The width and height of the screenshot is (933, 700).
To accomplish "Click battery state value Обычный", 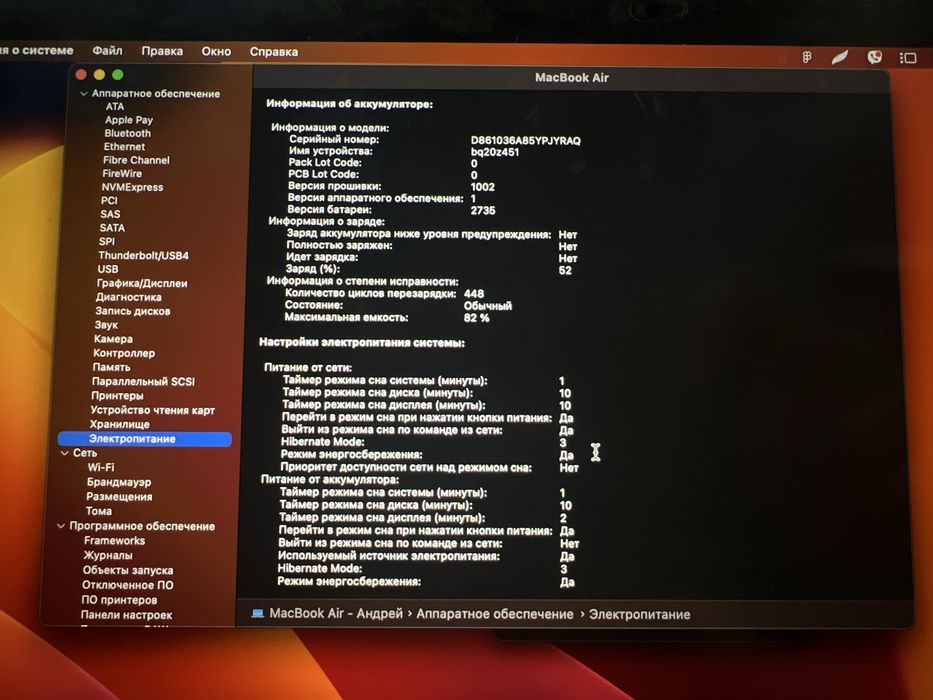I will (x=488, y=306).
